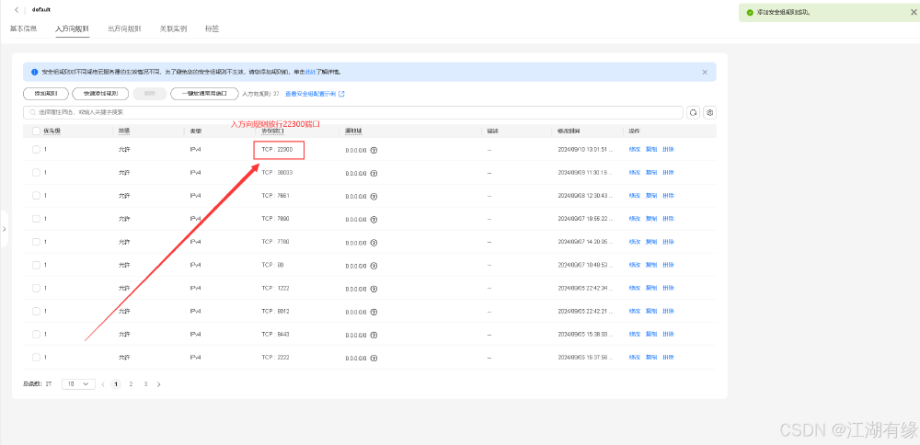
Task: Click the magnifier icon in the search box
Action: click(x=32, y=112)
